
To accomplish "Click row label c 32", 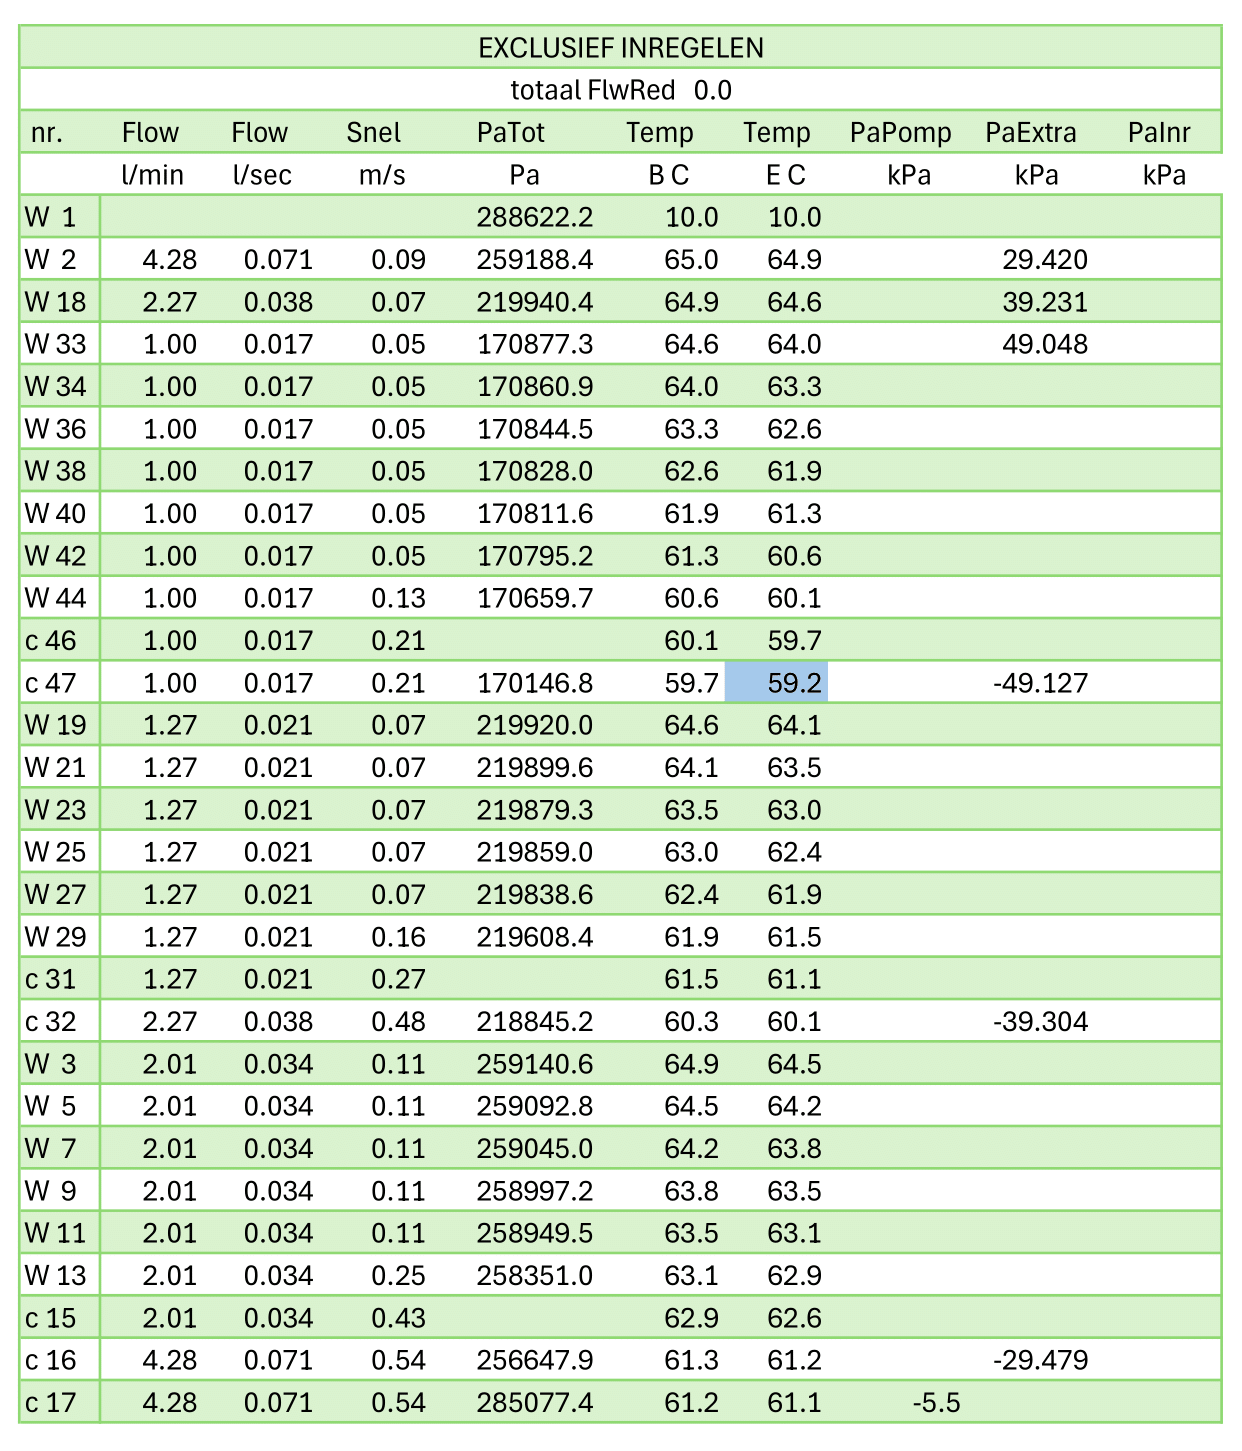I will tap(51, 1022).
